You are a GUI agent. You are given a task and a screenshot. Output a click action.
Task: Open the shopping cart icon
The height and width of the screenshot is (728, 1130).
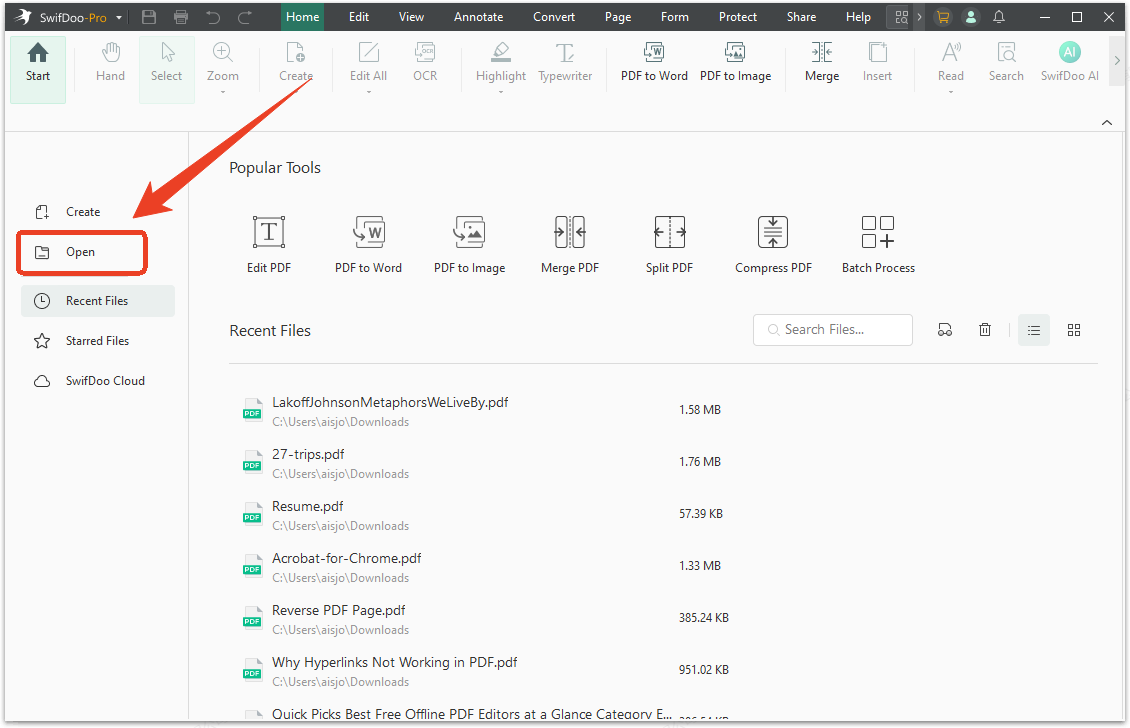point(942,17)
